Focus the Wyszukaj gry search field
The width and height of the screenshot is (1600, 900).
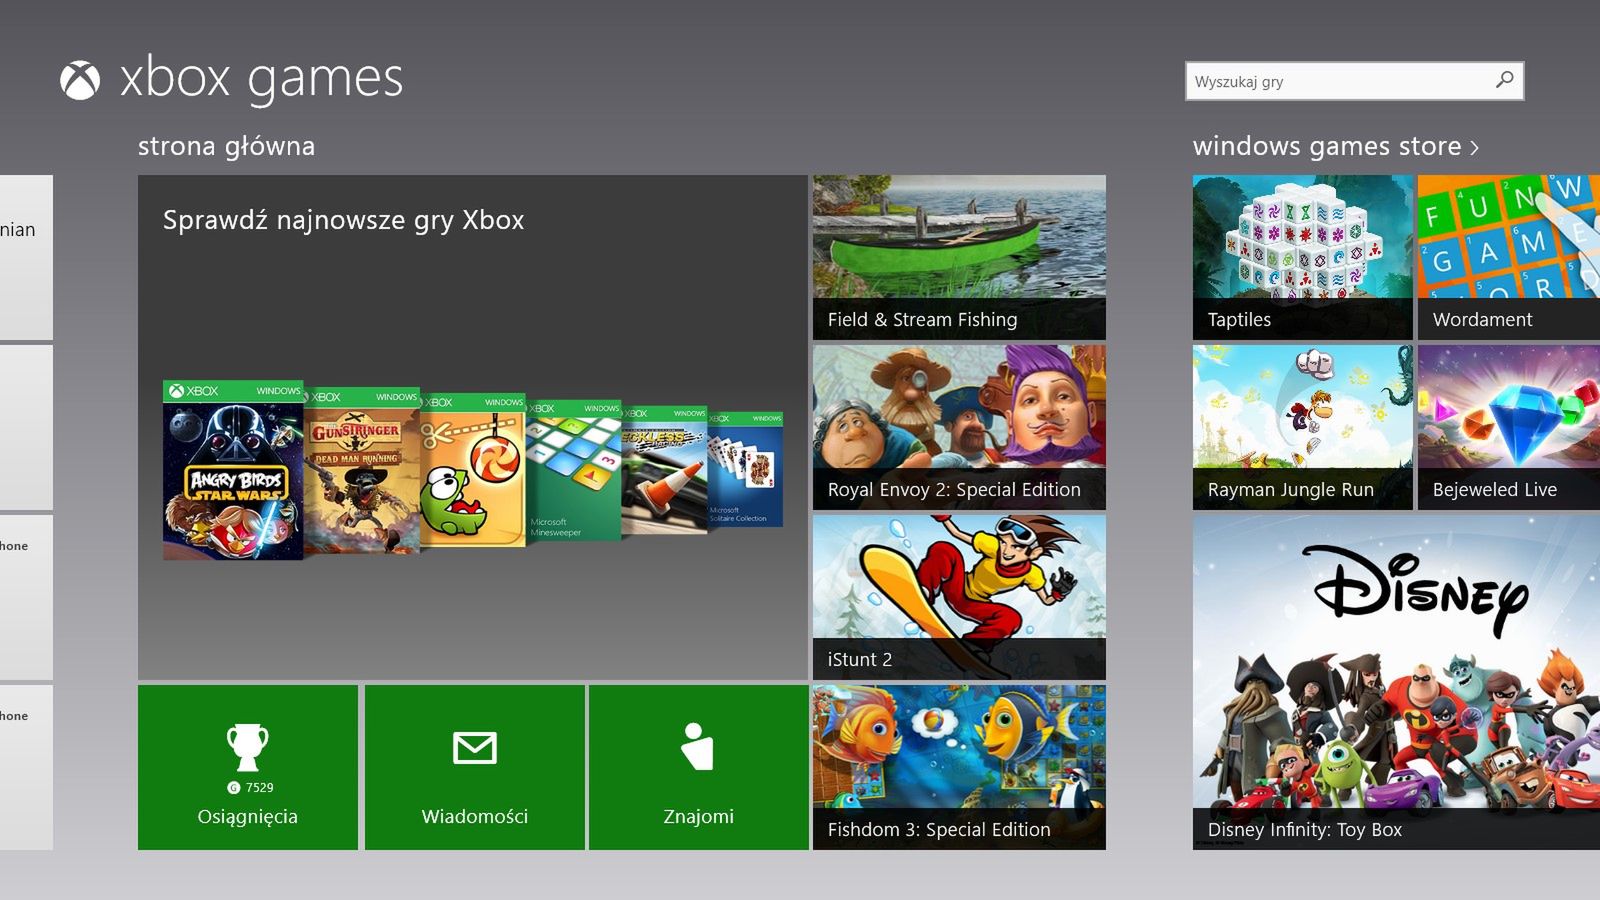(x=1354, y=81)
